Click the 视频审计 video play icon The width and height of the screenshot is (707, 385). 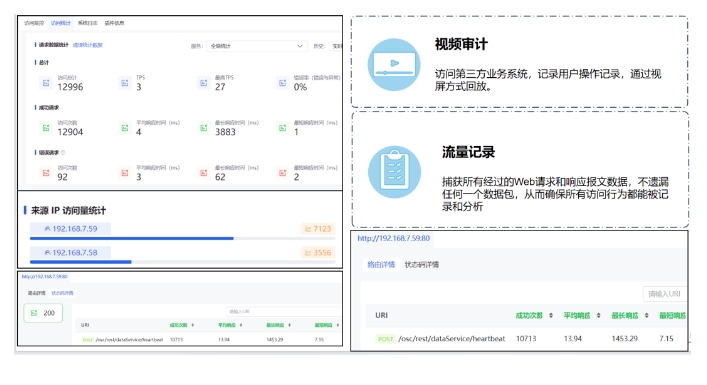(394, 64)
